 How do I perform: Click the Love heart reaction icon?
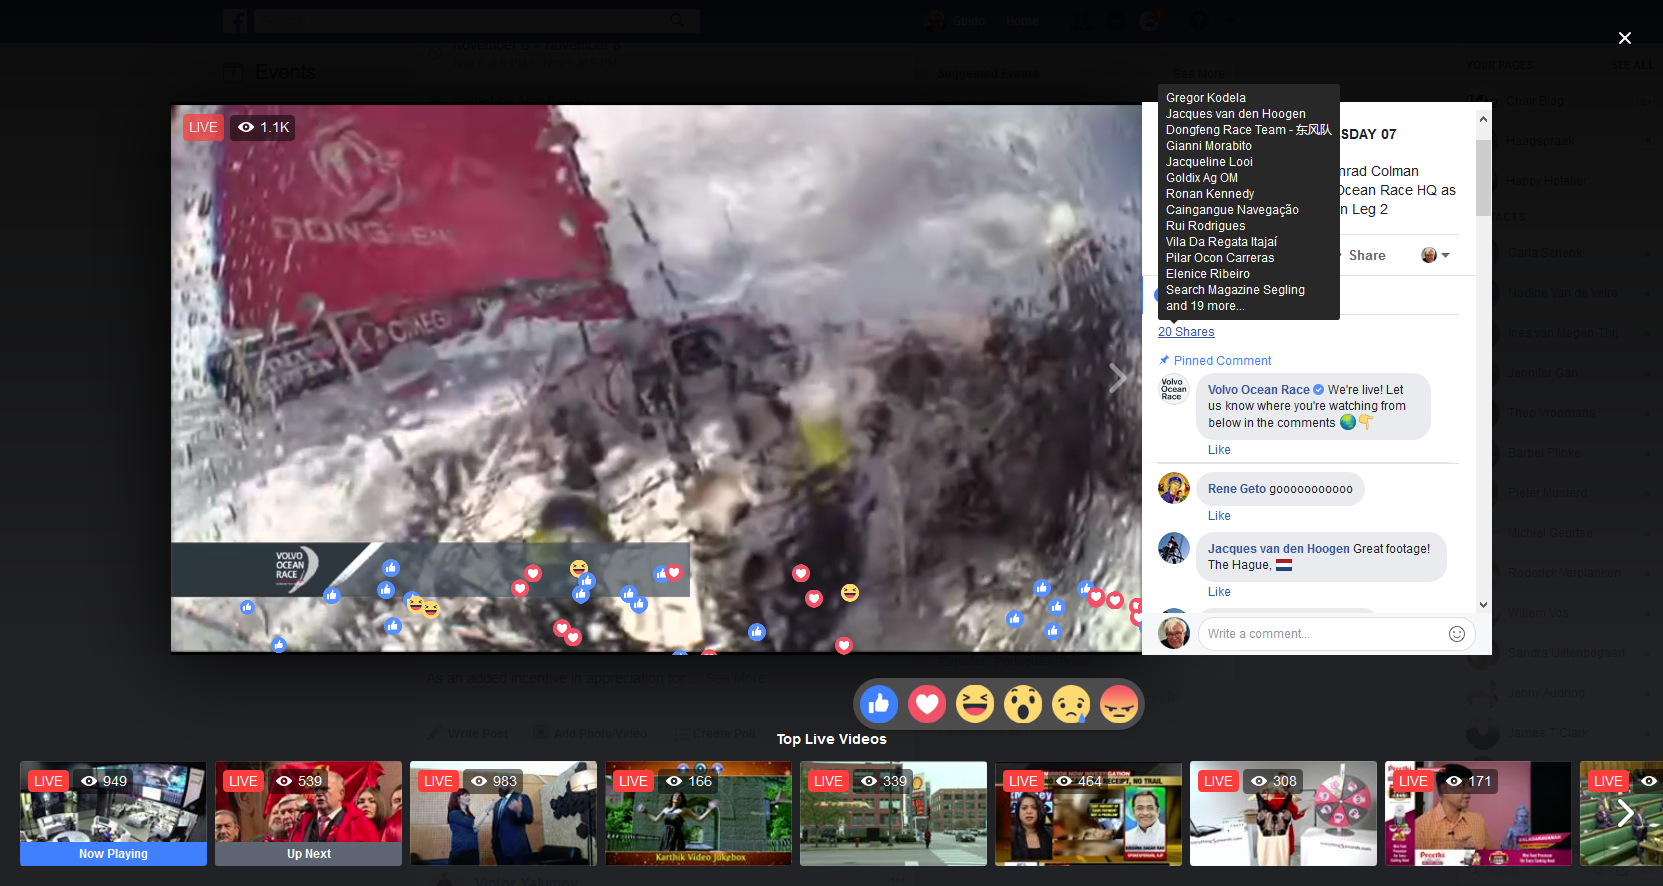(x=927, y=705)
